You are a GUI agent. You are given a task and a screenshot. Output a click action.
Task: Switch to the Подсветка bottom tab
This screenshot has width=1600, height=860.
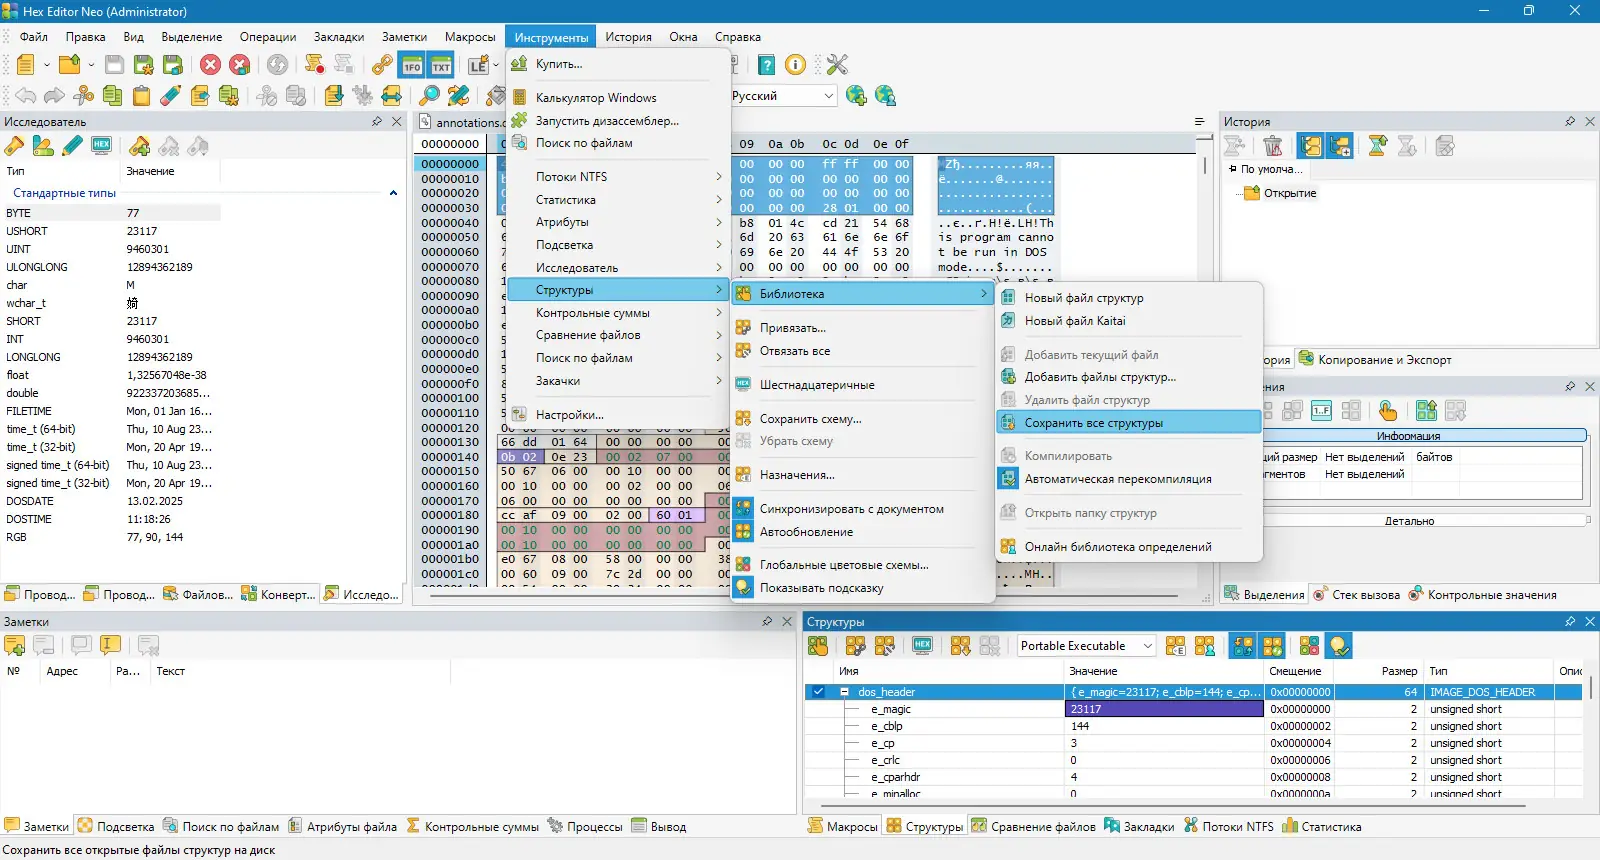[116, 827]
